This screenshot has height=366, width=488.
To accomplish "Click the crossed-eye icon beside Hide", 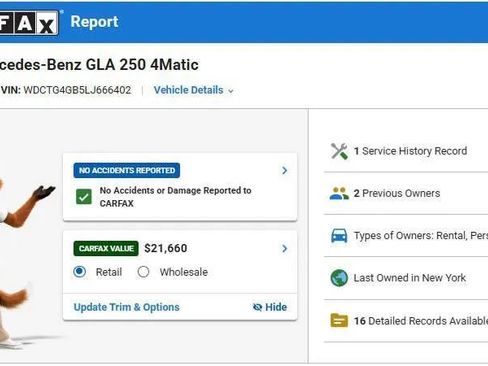I will pyautogui.click(x=257, y=307).
